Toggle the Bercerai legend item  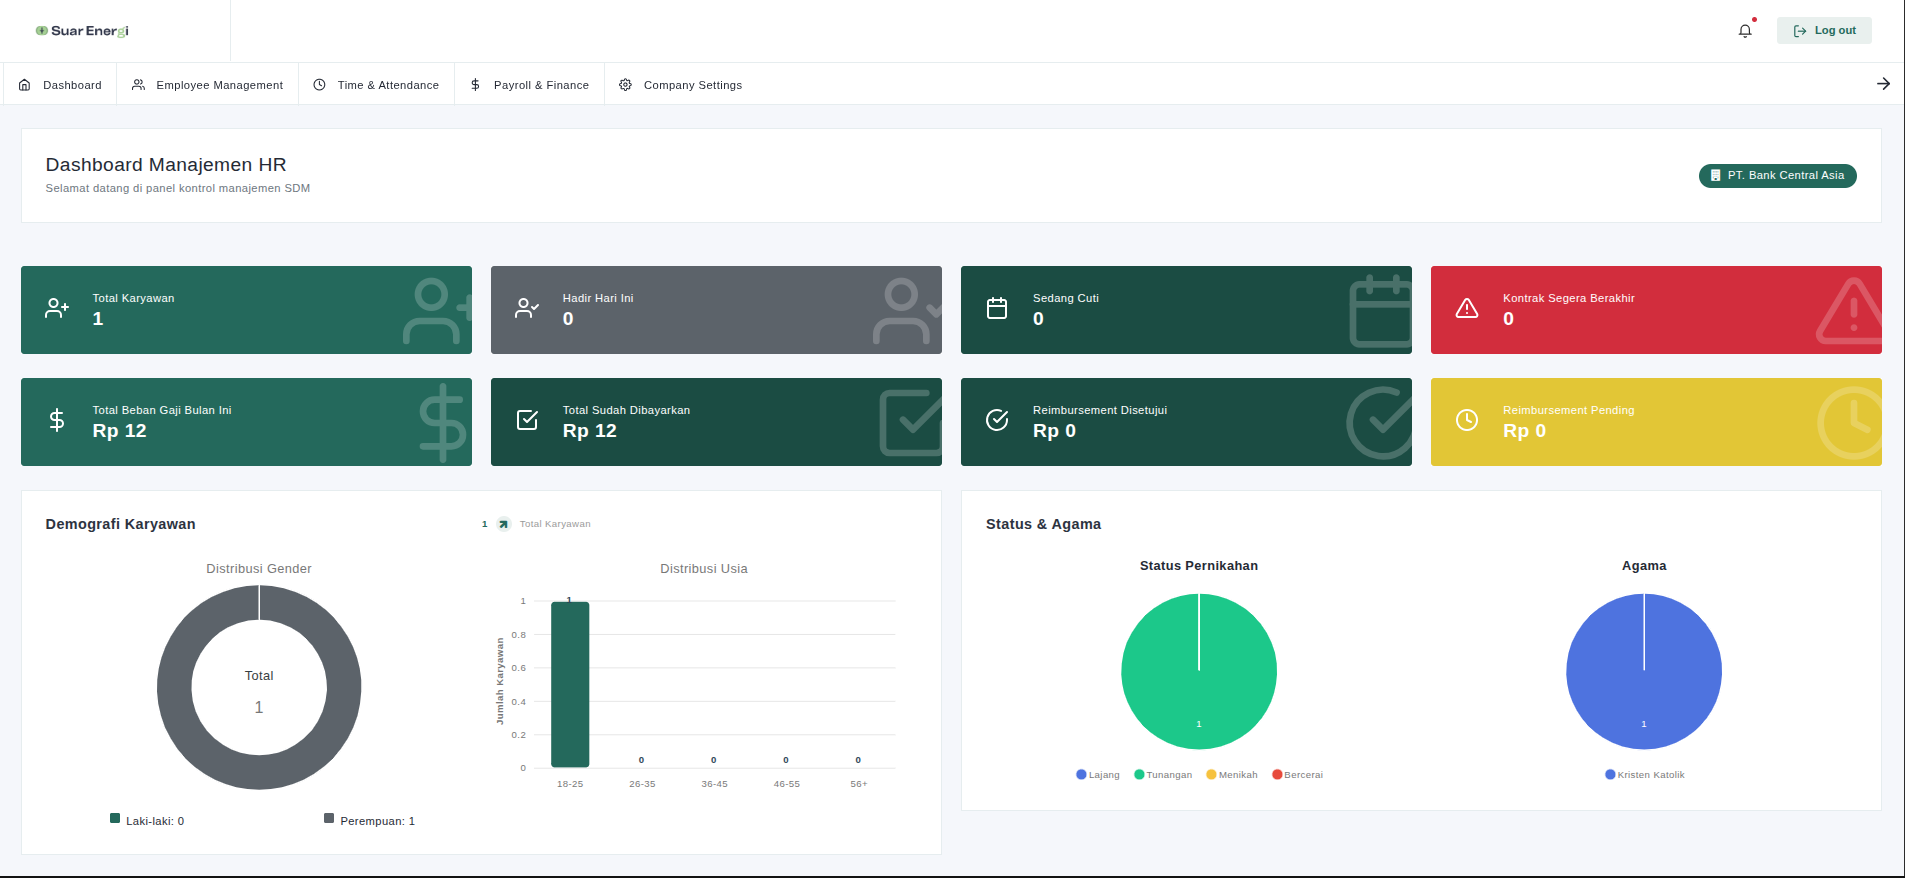point(1297,775)
